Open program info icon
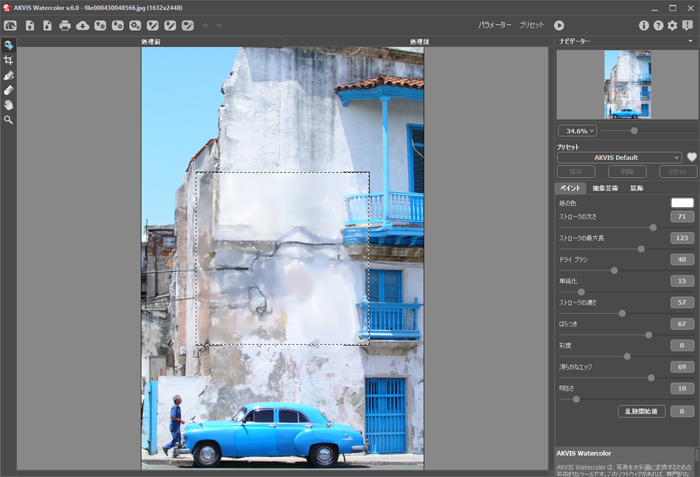The width and height of the screenshot is (700, 477). pos(643,25)
